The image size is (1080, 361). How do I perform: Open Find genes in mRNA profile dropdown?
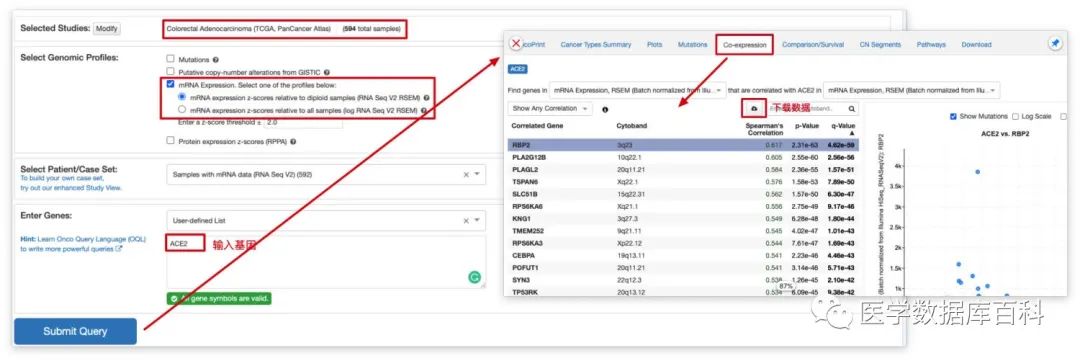pyautogui.click(x=637, y=90)
